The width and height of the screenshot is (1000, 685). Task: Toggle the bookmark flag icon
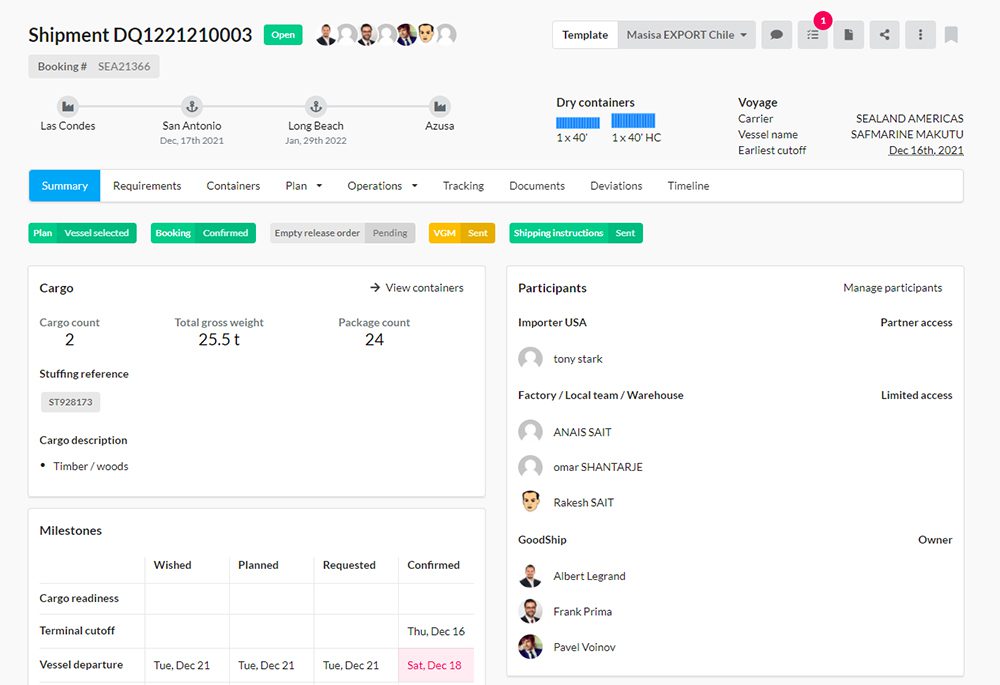tap(951, 34)
